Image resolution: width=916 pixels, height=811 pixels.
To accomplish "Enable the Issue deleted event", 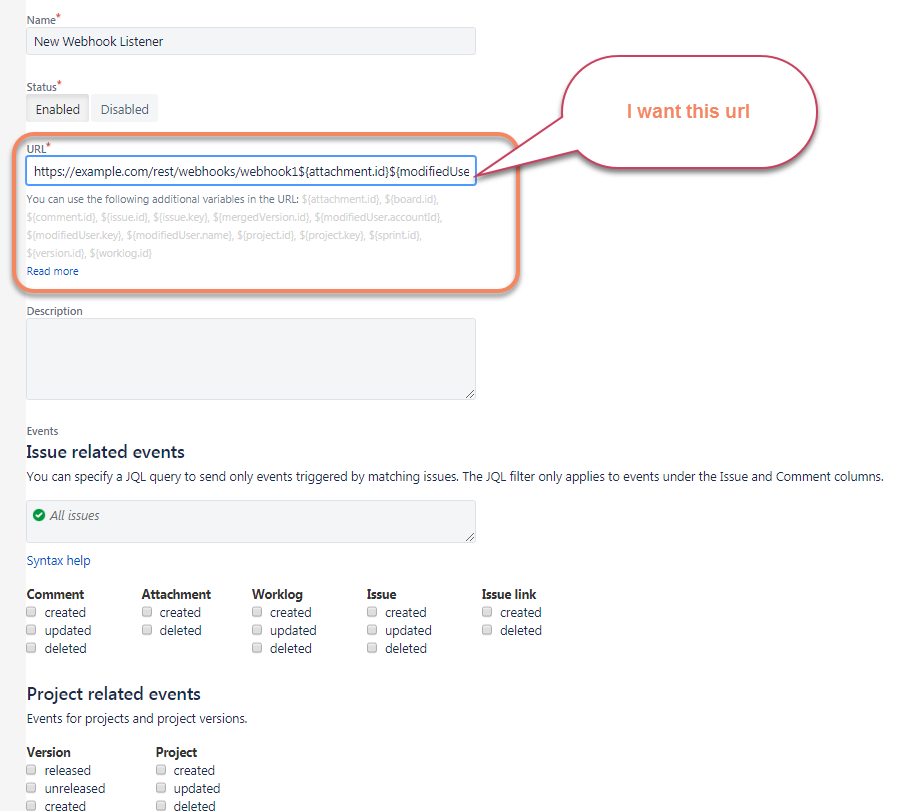I will click(371, 648).
